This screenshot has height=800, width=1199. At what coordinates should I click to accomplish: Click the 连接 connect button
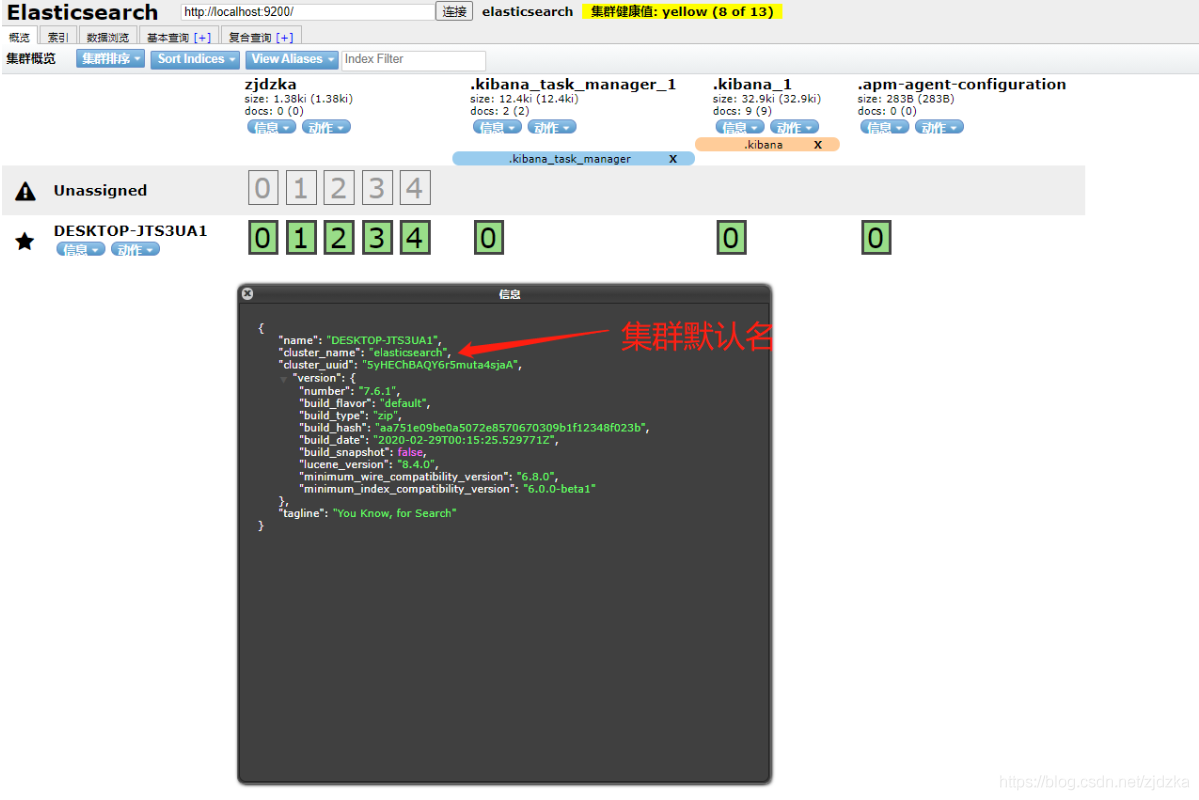454,11
